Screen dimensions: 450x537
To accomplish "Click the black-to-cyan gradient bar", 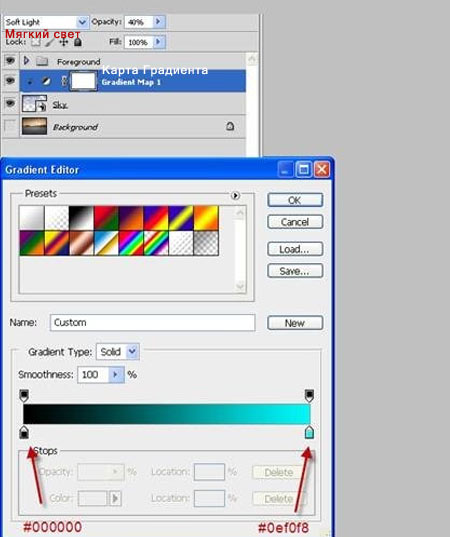I will point(167,414).
